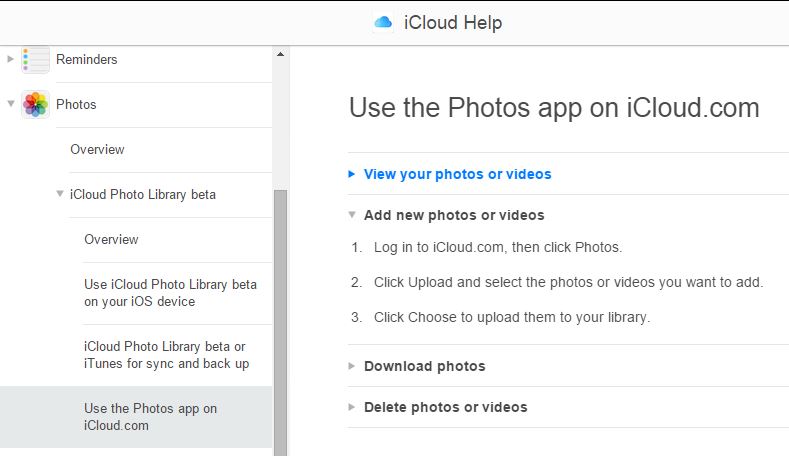Screen dimensions: 789x456
Task: Click the Download photos heading
Action: pos(424,366)
